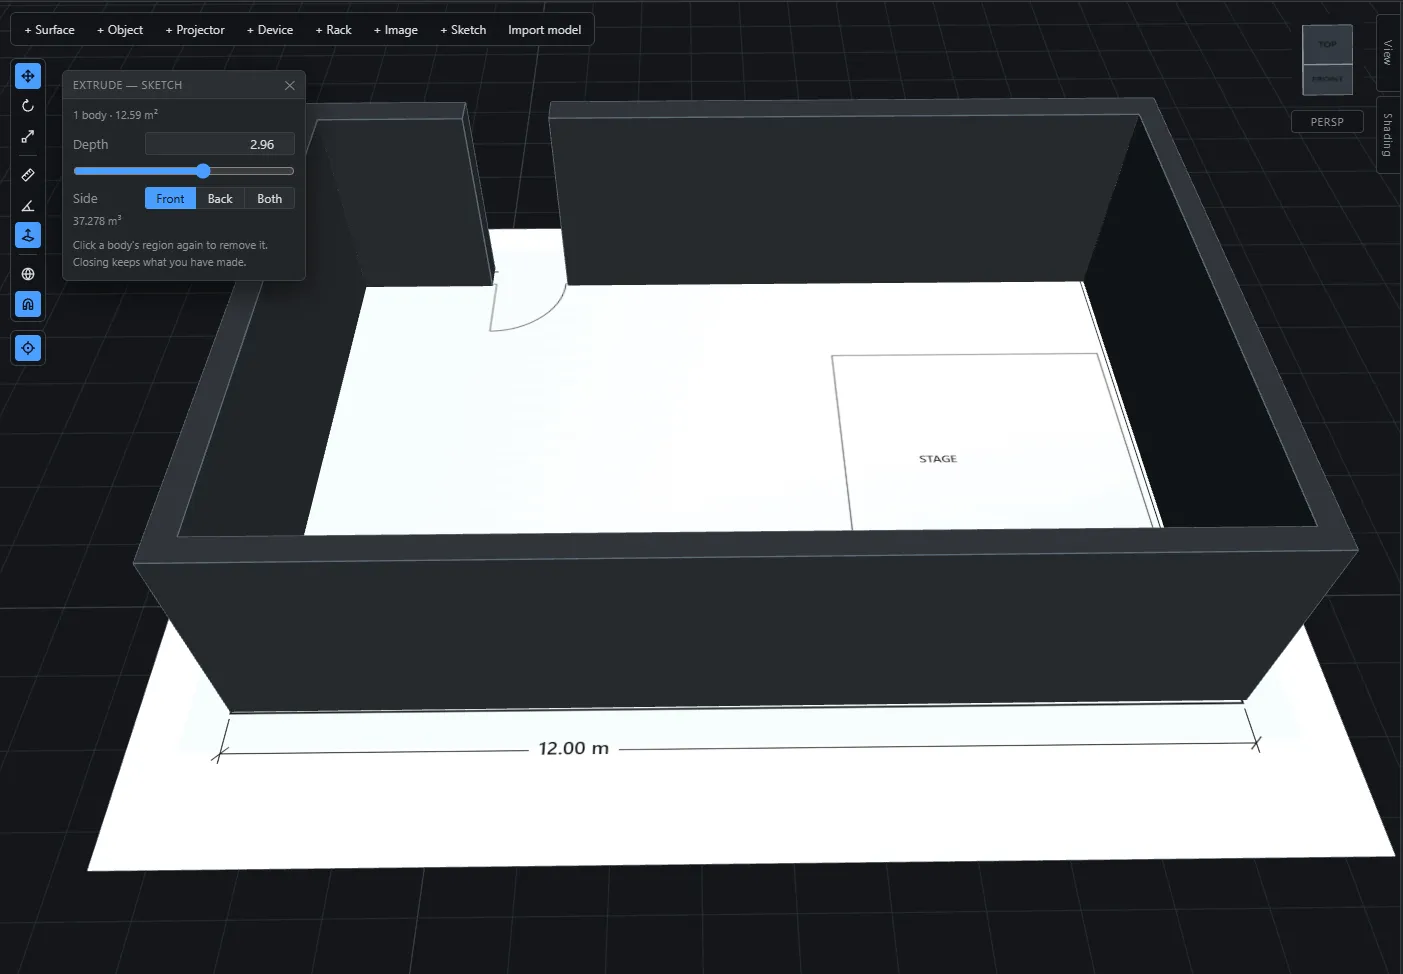Activate the ruler measure tool
1403x974 pixels.
click(x=28, y=175)
